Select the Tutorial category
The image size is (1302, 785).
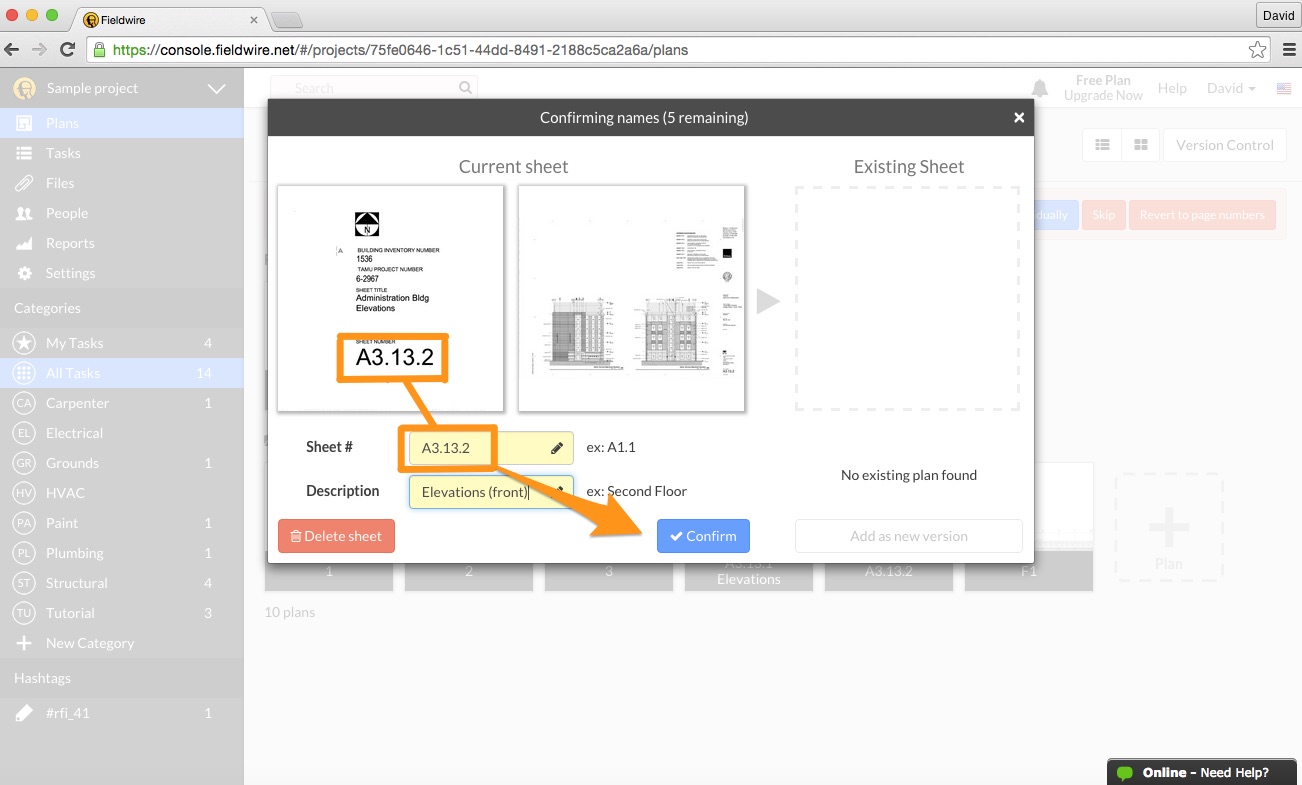121,613
